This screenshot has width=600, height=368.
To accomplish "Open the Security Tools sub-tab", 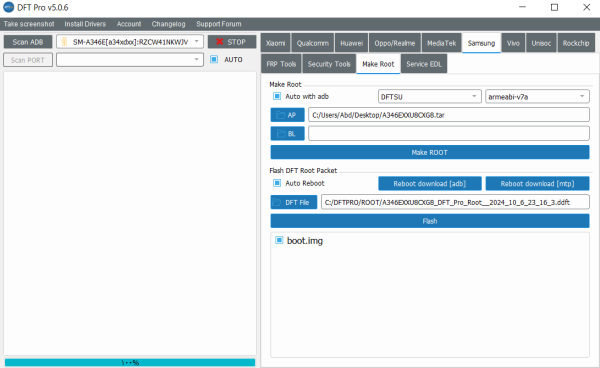I will [x=329, y=64].
